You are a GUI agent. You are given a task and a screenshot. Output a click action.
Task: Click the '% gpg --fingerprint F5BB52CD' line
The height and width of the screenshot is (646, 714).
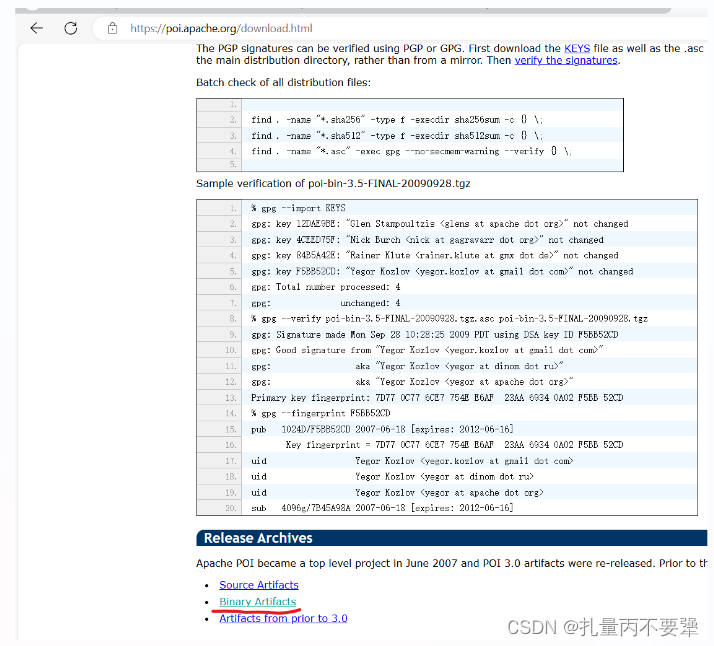coord(321,413)
